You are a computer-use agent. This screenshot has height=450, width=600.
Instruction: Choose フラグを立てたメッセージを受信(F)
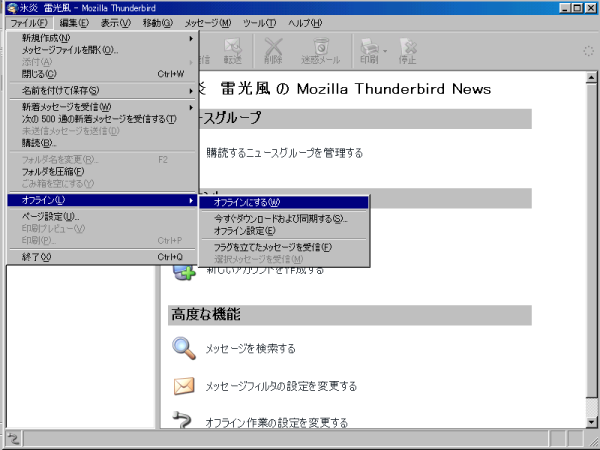pos(284,247)
